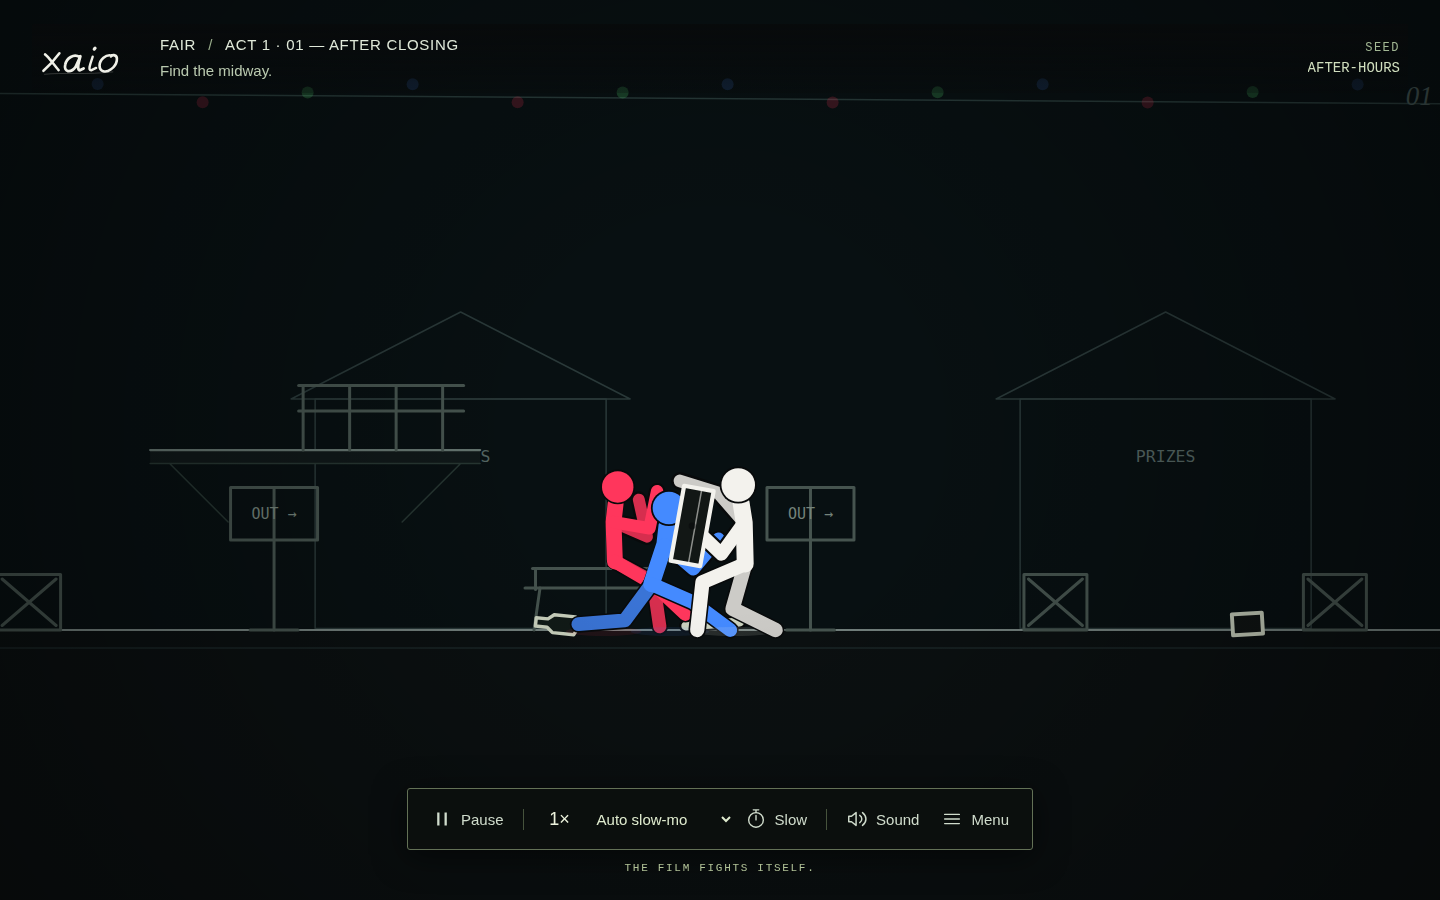Toggle Slow motion mode
1440x900 pixels.
tap(777, 819)
